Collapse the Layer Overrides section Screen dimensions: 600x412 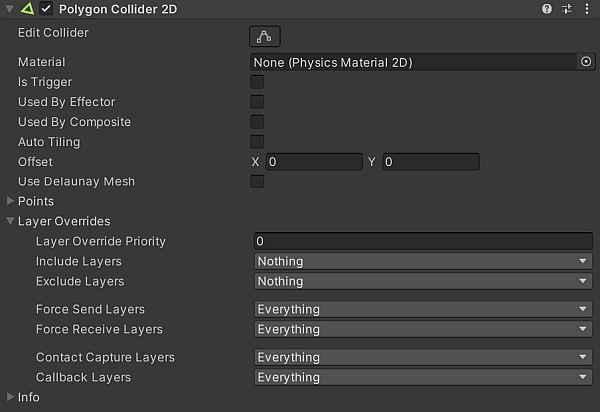[11, 221]
